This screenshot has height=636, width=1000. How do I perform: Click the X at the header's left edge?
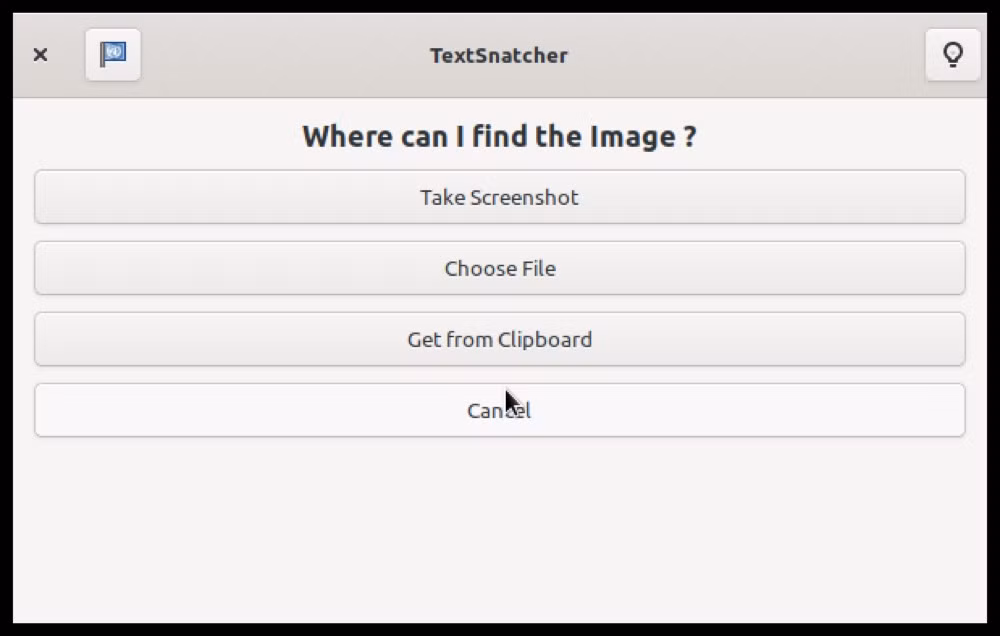coord(40,55)
